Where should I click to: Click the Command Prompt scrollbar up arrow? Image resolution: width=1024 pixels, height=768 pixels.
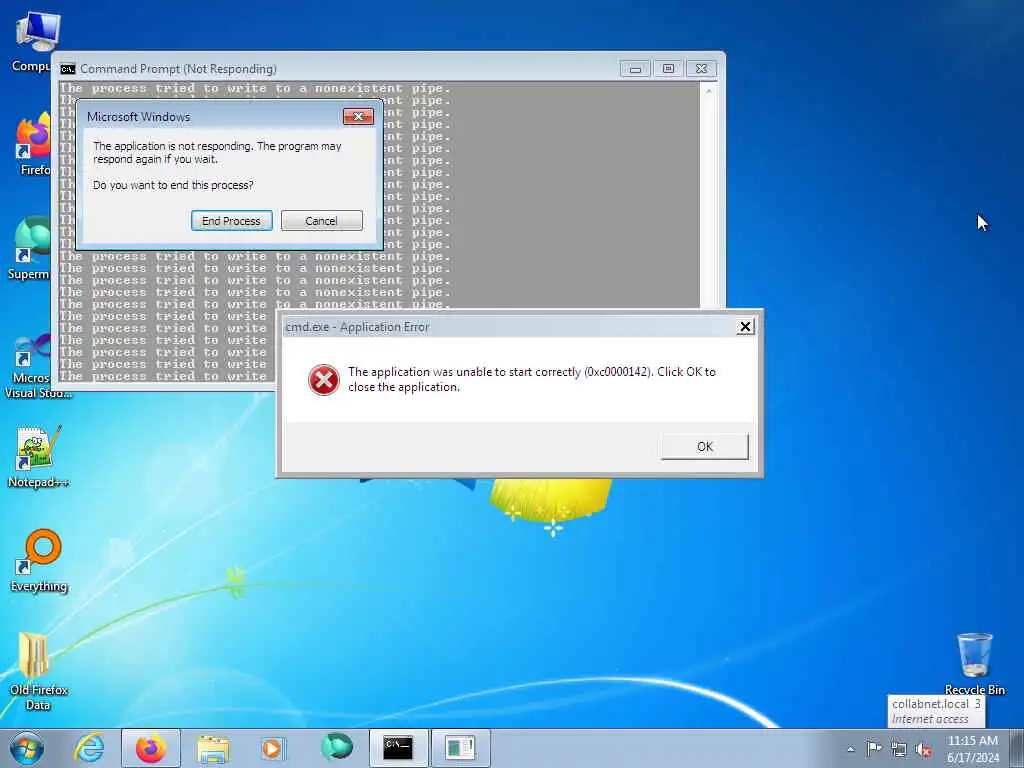click(709, 91)
